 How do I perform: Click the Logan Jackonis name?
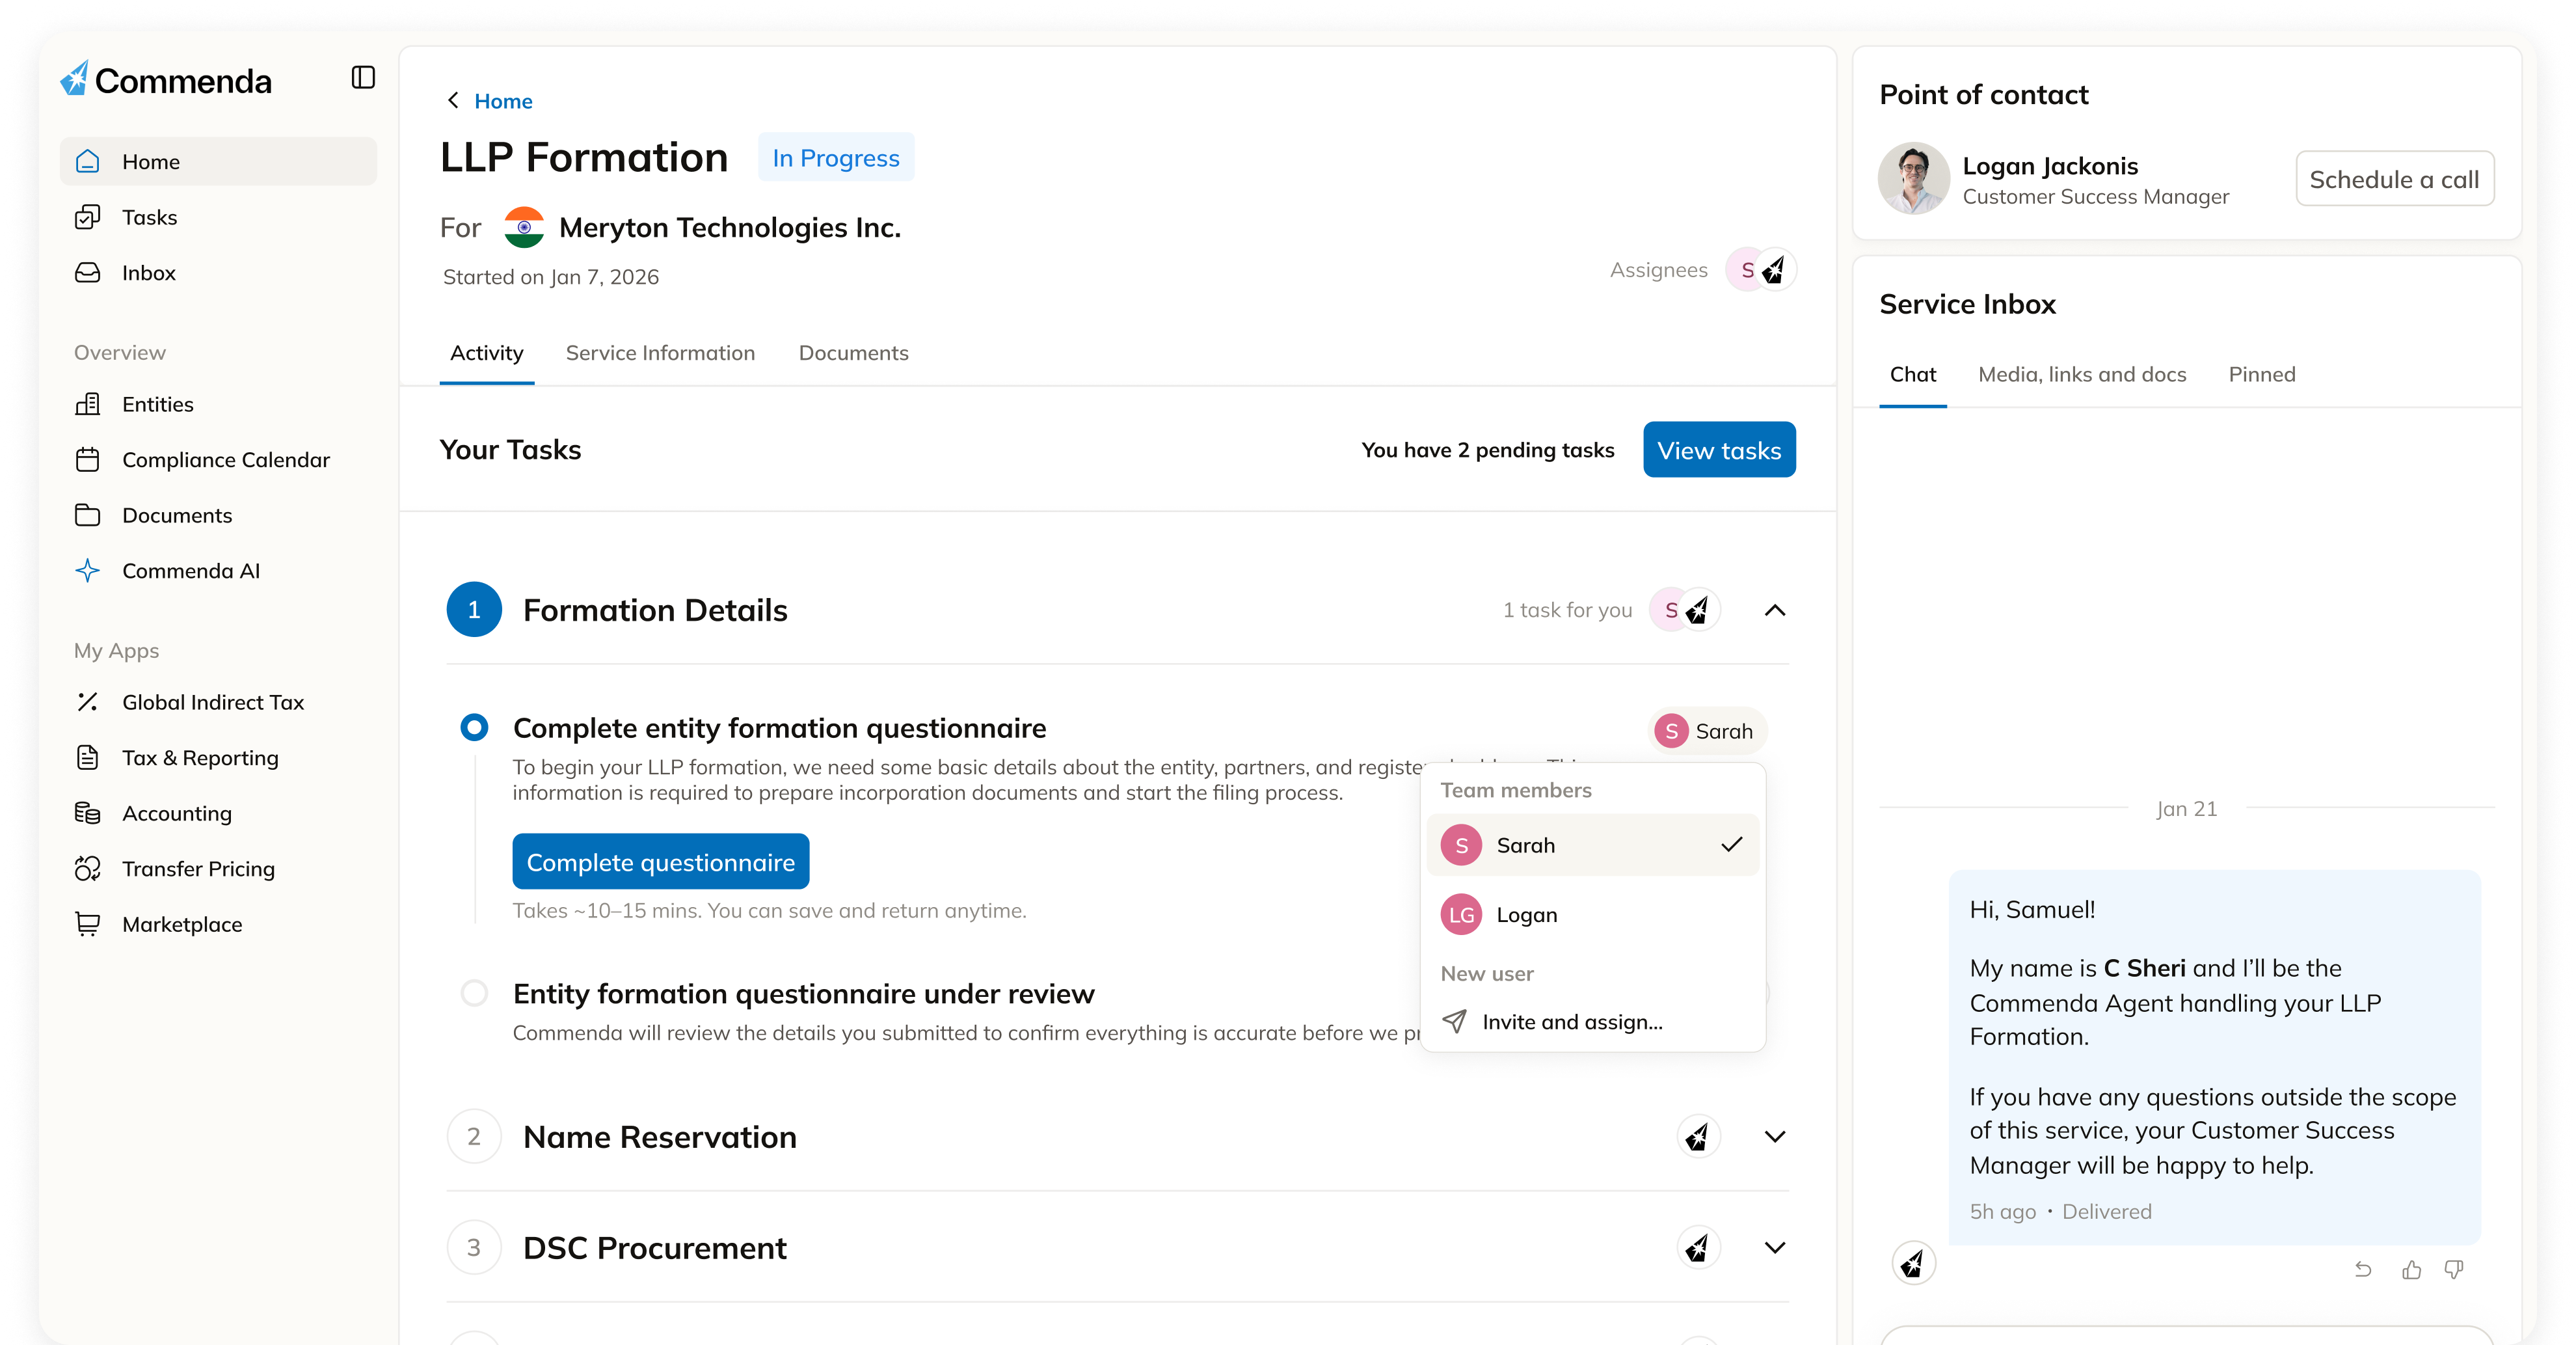[x=2050, y=166]
